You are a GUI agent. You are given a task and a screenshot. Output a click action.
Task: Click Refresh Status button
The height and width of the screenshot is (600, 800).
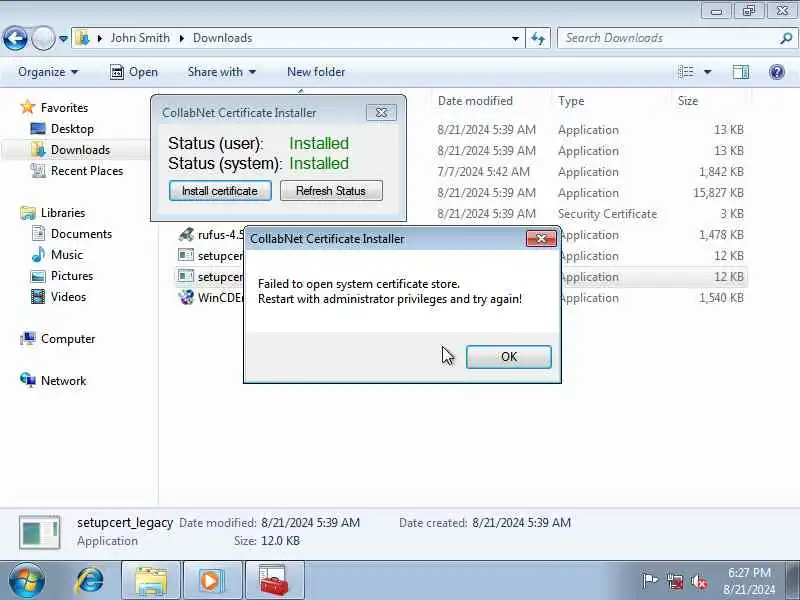click(331, 191)
